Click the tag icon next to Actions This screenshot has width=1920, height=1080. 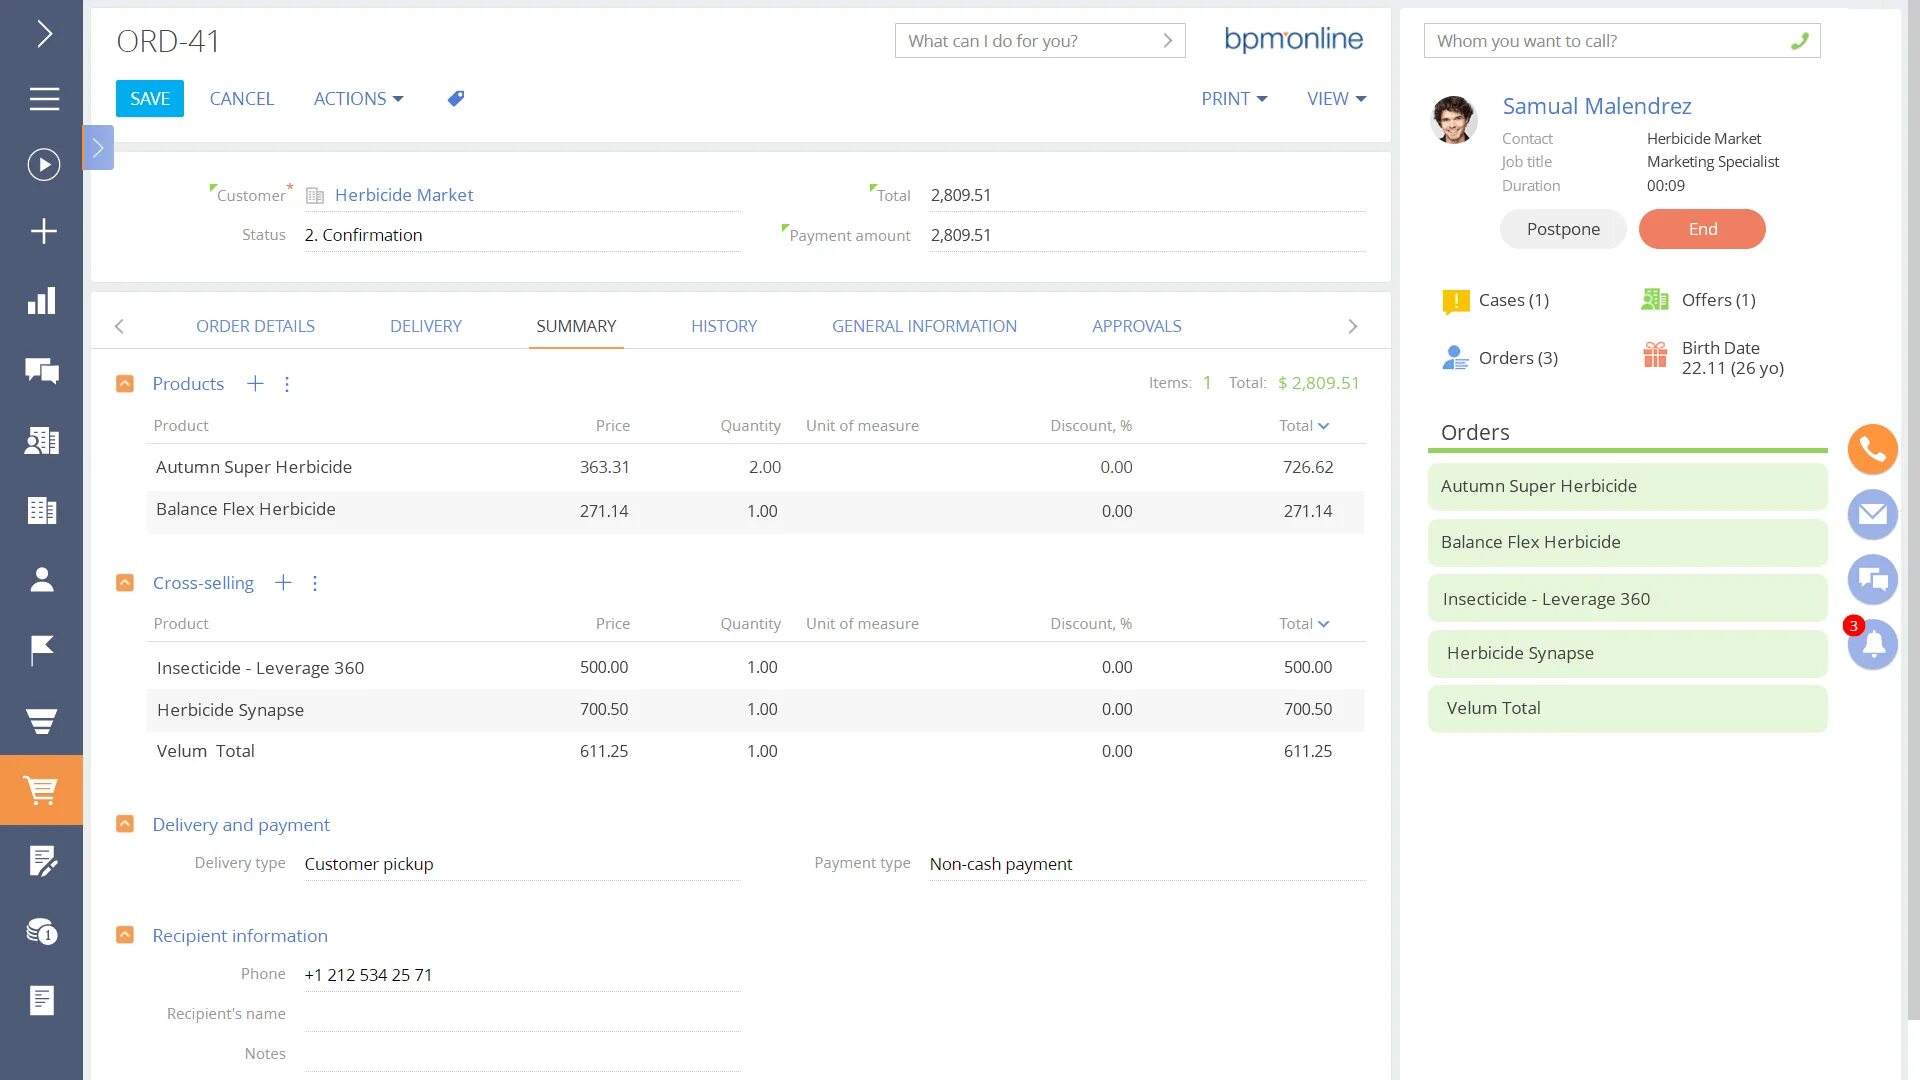point(456,98)
